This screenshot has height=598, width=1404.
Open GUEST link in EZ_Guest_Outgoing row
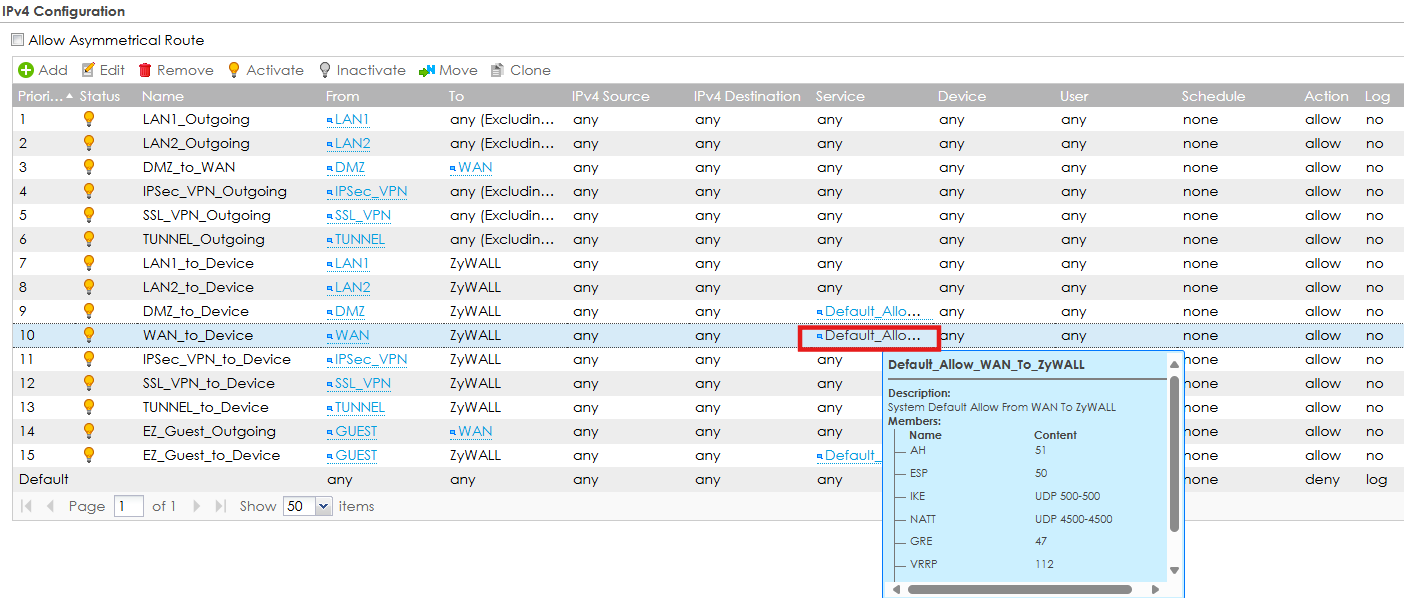click(352, 431)
